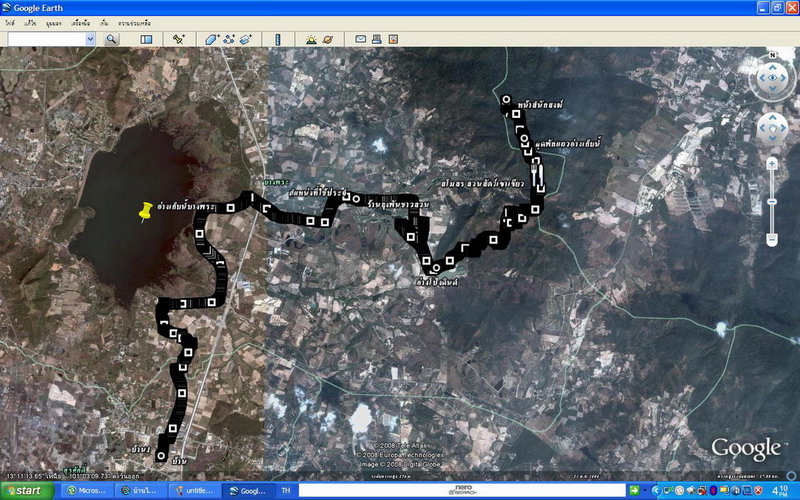Screen dimensions: 800x500
Task: Click the Add Image Overlay icon
Action: click(x=245, y=39)
